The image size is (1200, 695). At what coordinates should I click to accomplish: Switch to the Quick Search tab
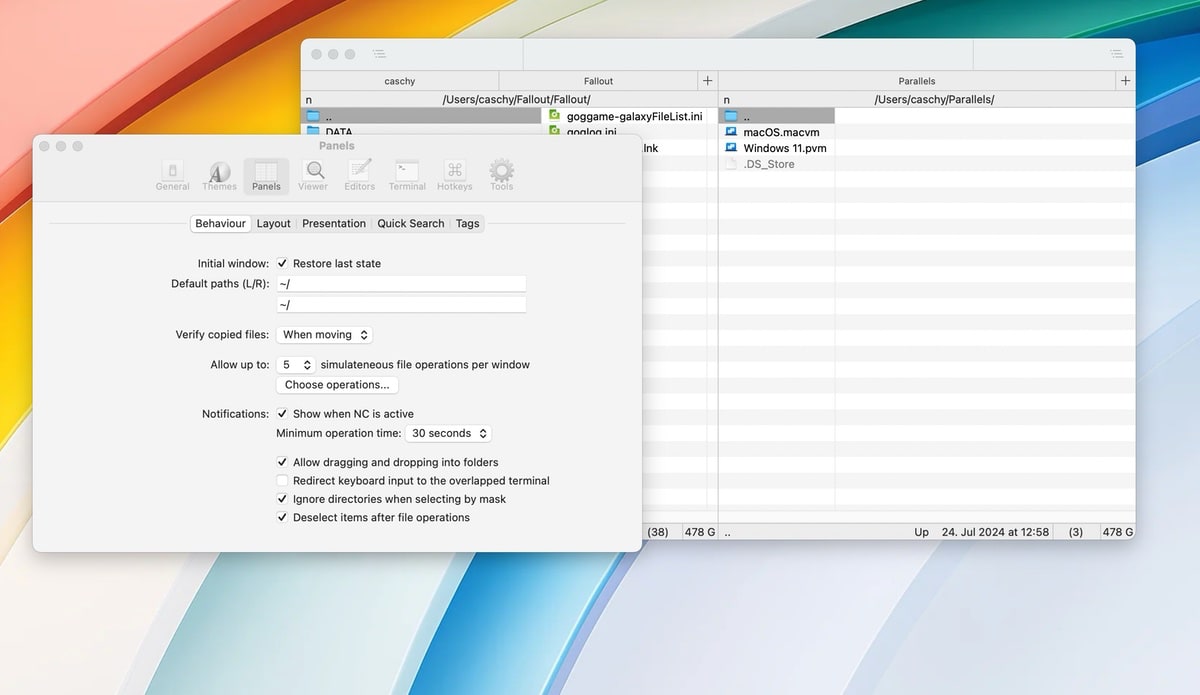pyautogui.click(x=410, y=223)
